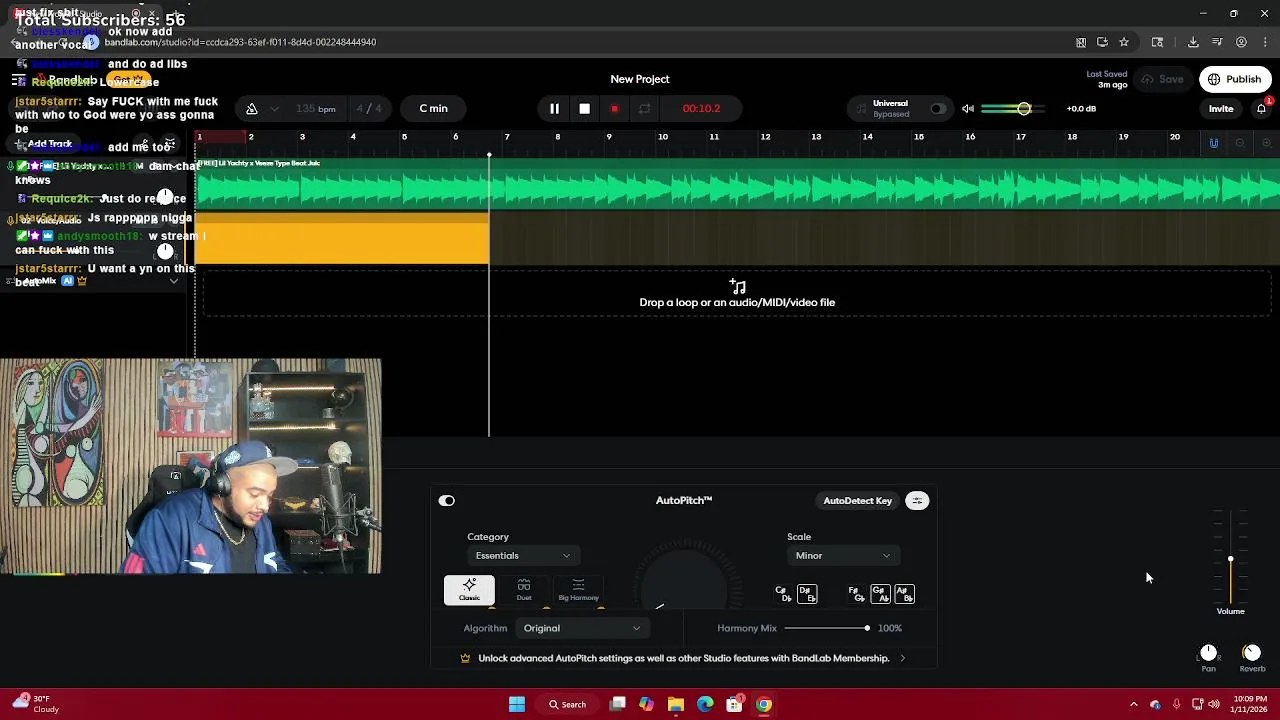Toggle the Universal mastering bypass switch

(x=938, y=108)
